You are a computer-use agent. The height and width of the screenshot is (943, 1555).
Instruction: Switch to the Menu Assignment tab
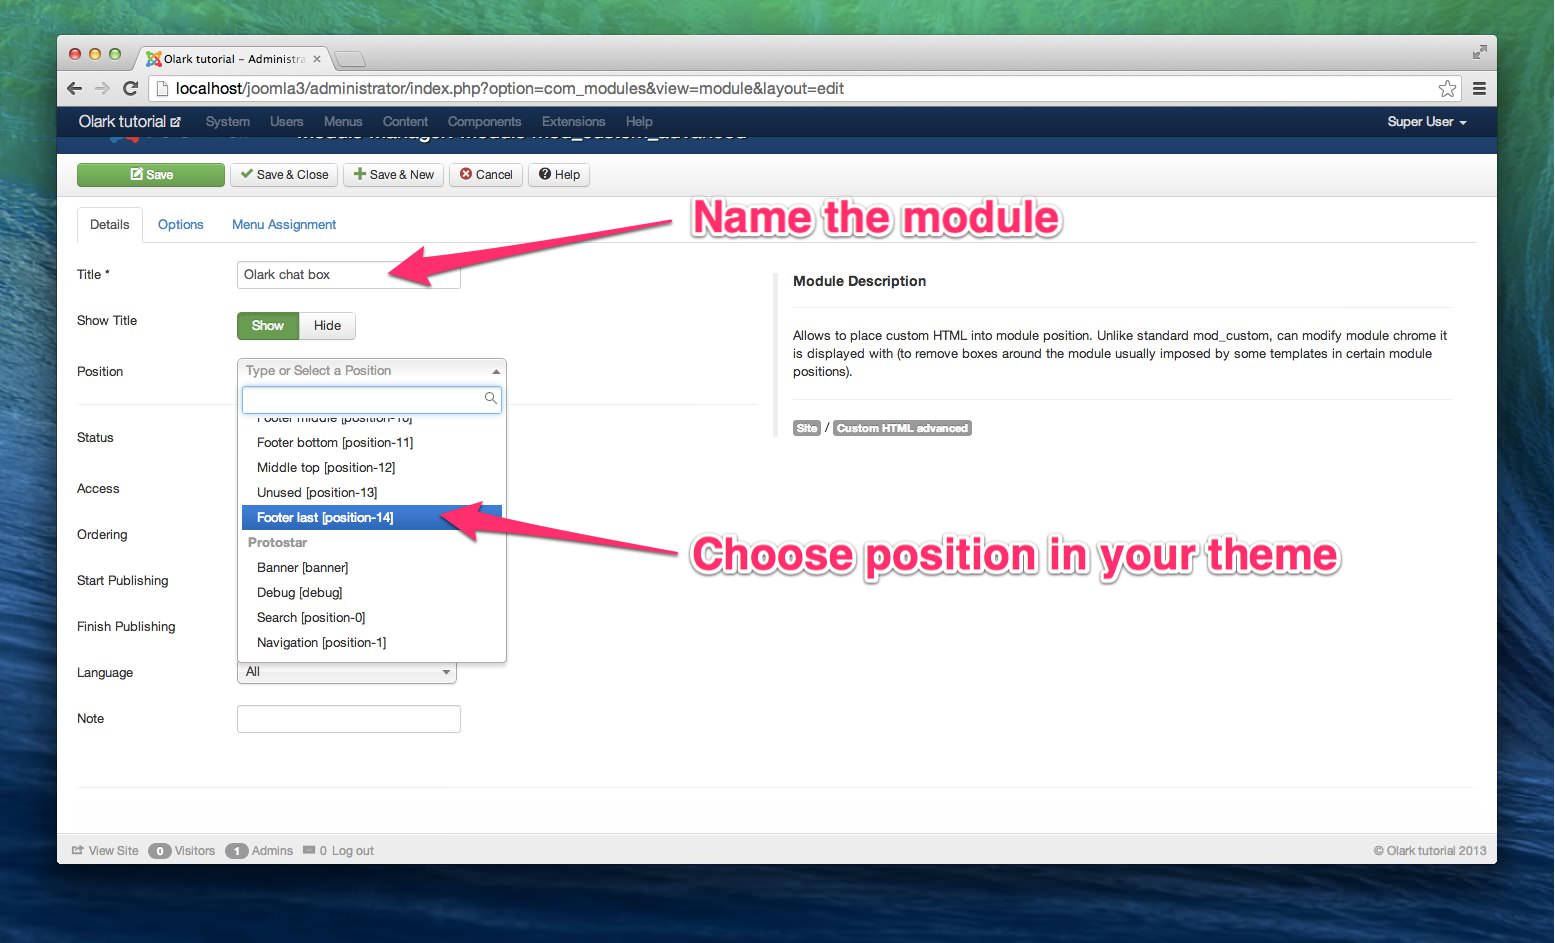coord(284,225)
